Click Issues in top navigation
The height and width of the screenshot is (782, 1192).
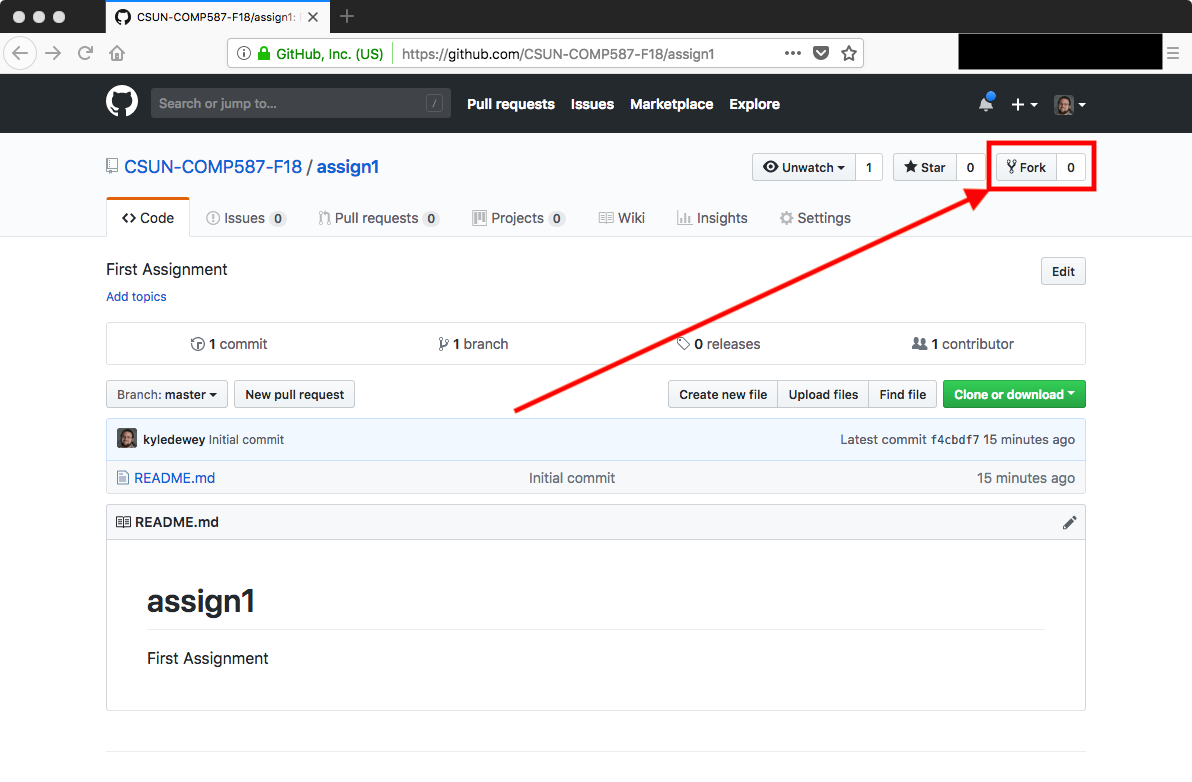(x=592, y=104)
